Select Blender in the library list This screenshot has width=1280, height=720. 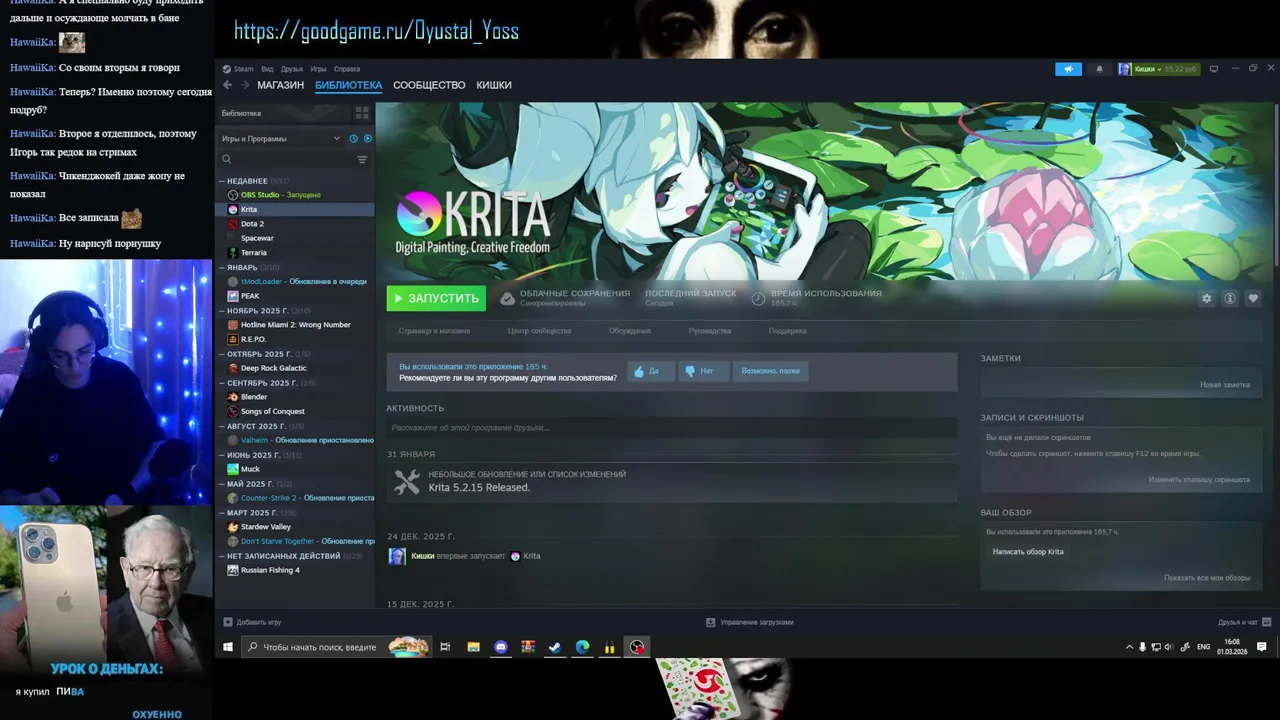[x=295, y=397]
